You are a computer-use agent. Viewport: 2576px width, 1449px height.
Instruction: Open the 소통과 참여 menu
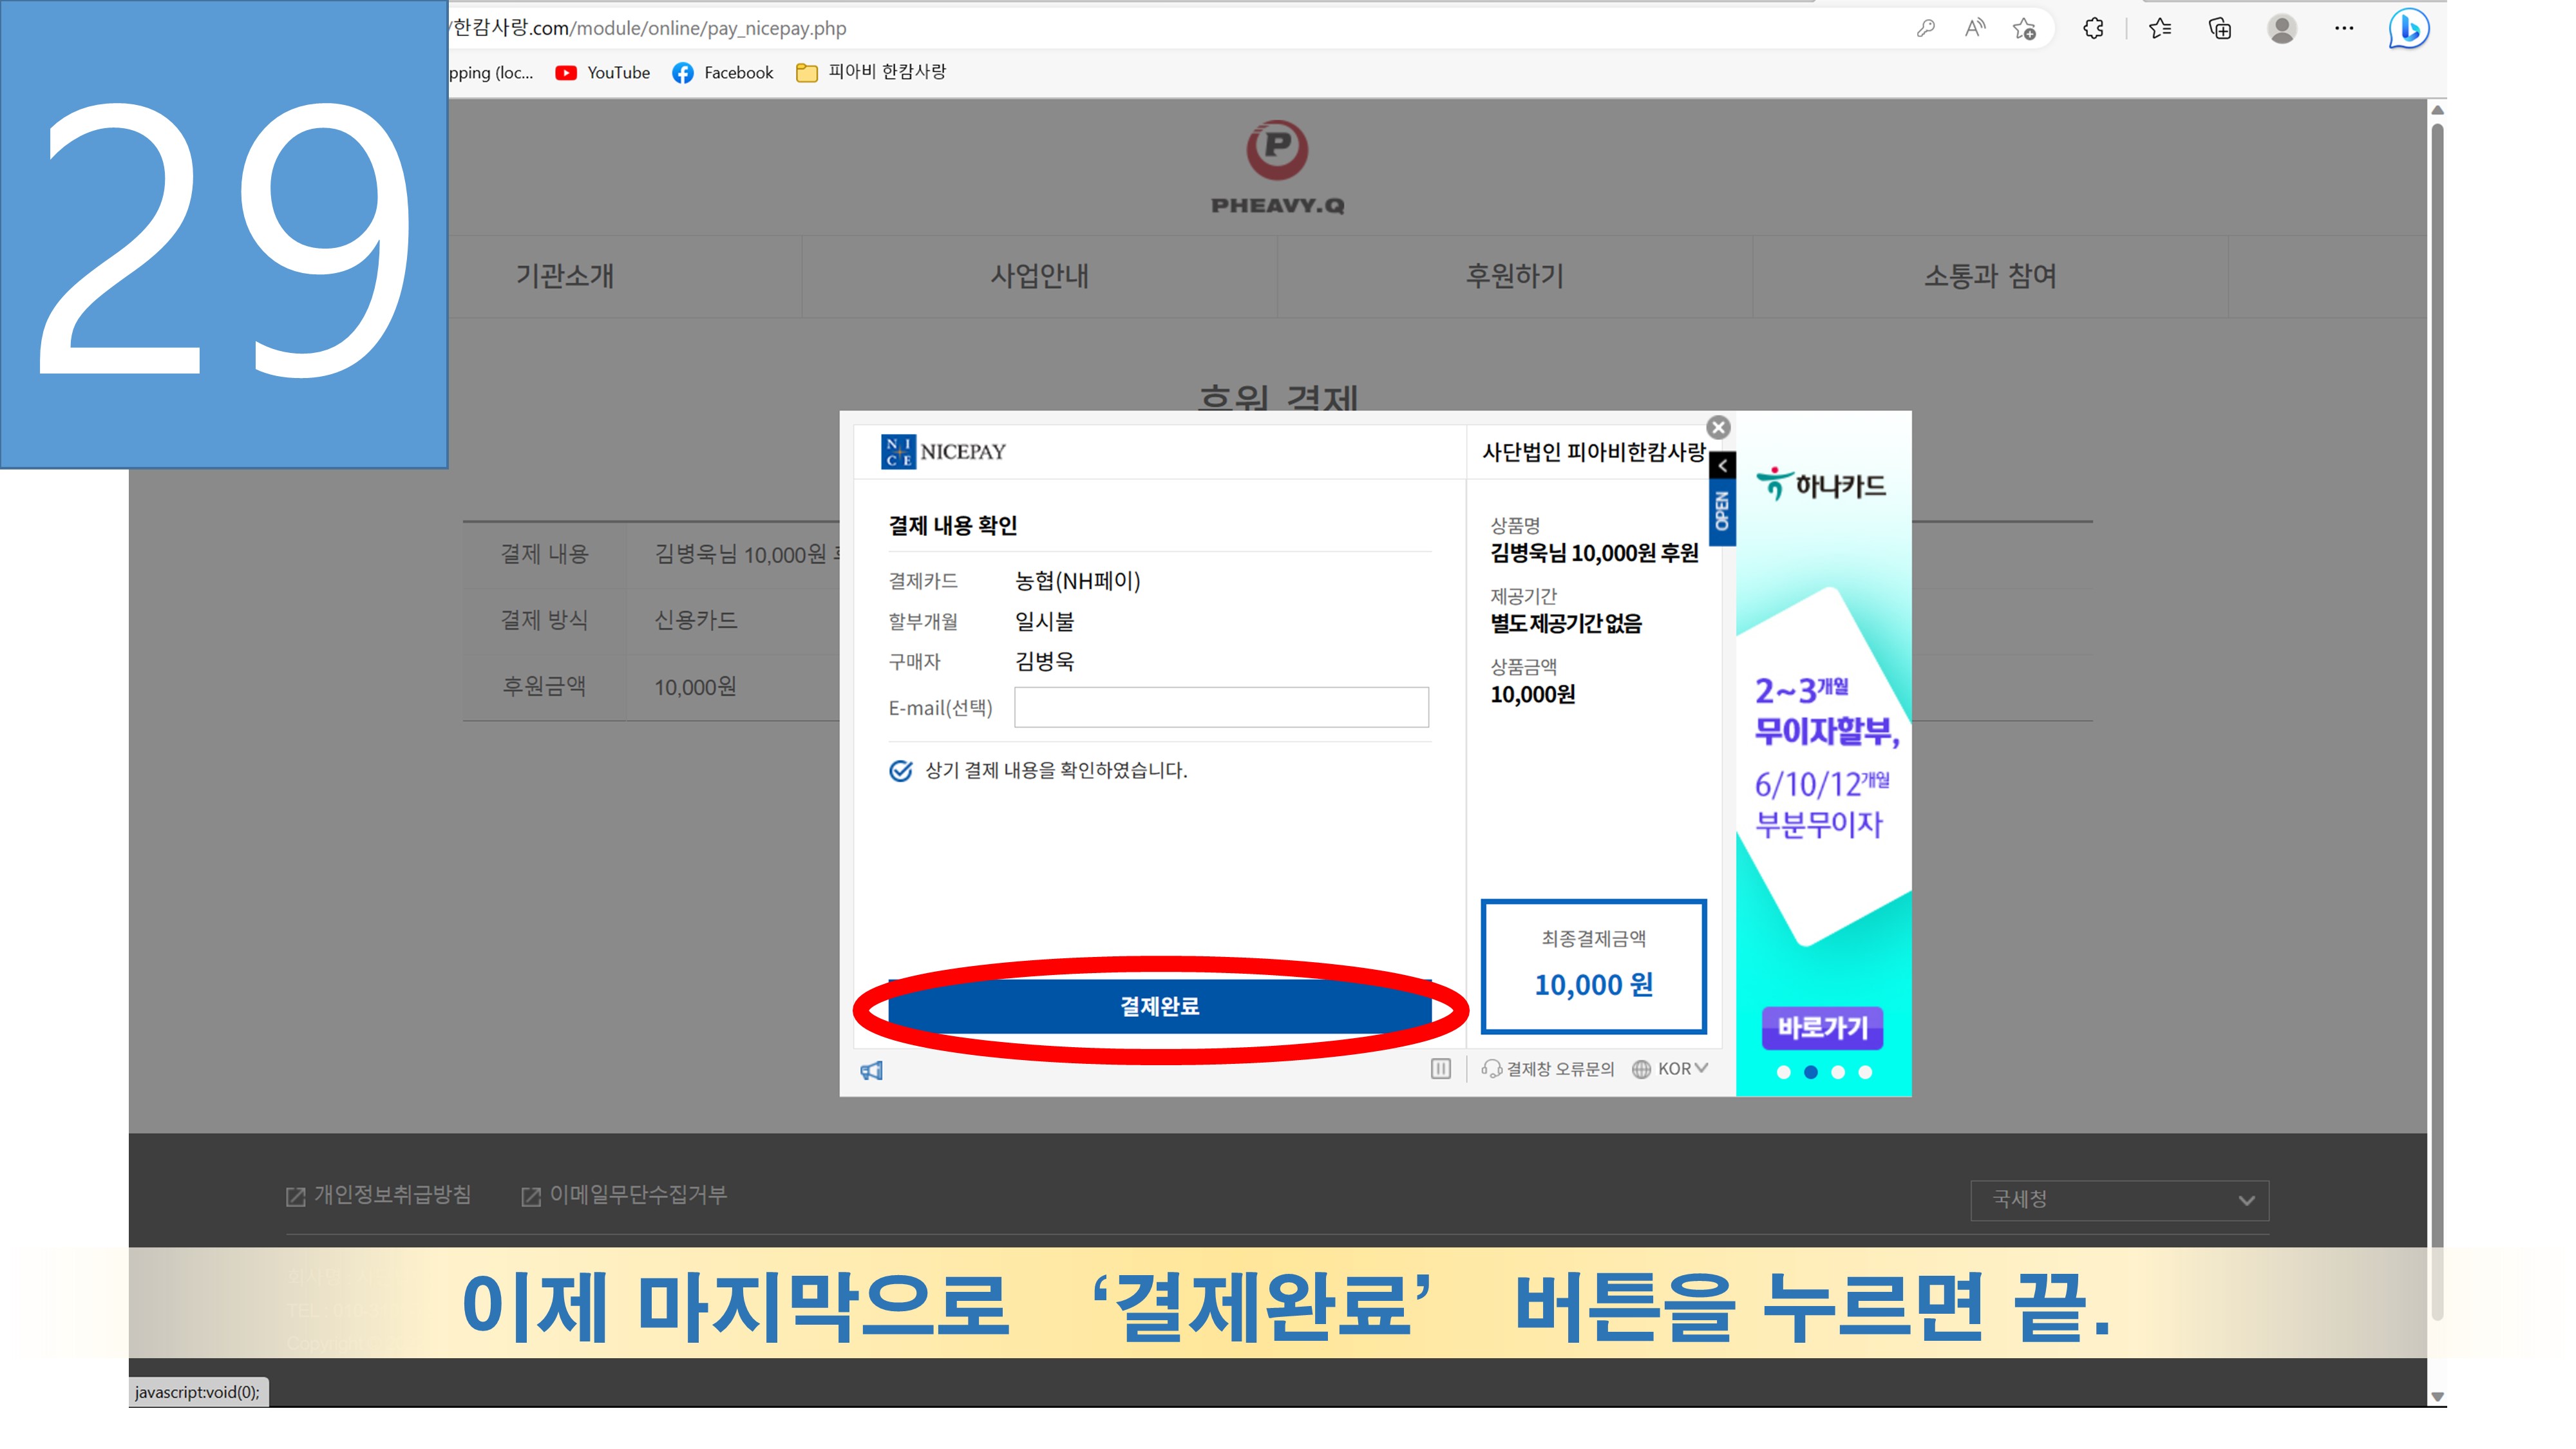pos(1990,276)
